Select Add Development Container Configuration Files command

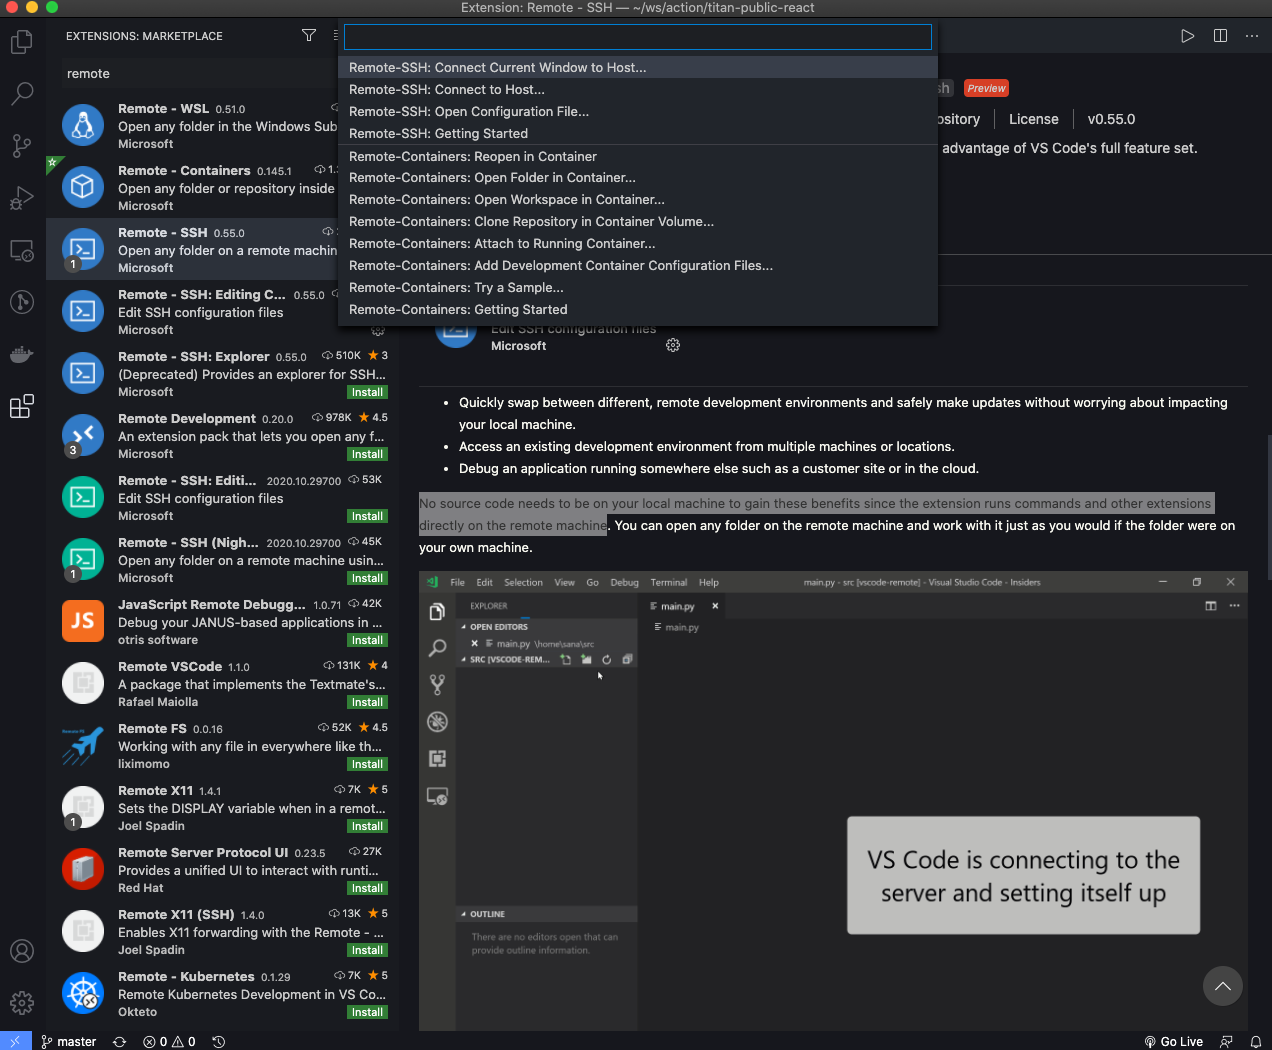pyautogui.click(x=638, y=266)
